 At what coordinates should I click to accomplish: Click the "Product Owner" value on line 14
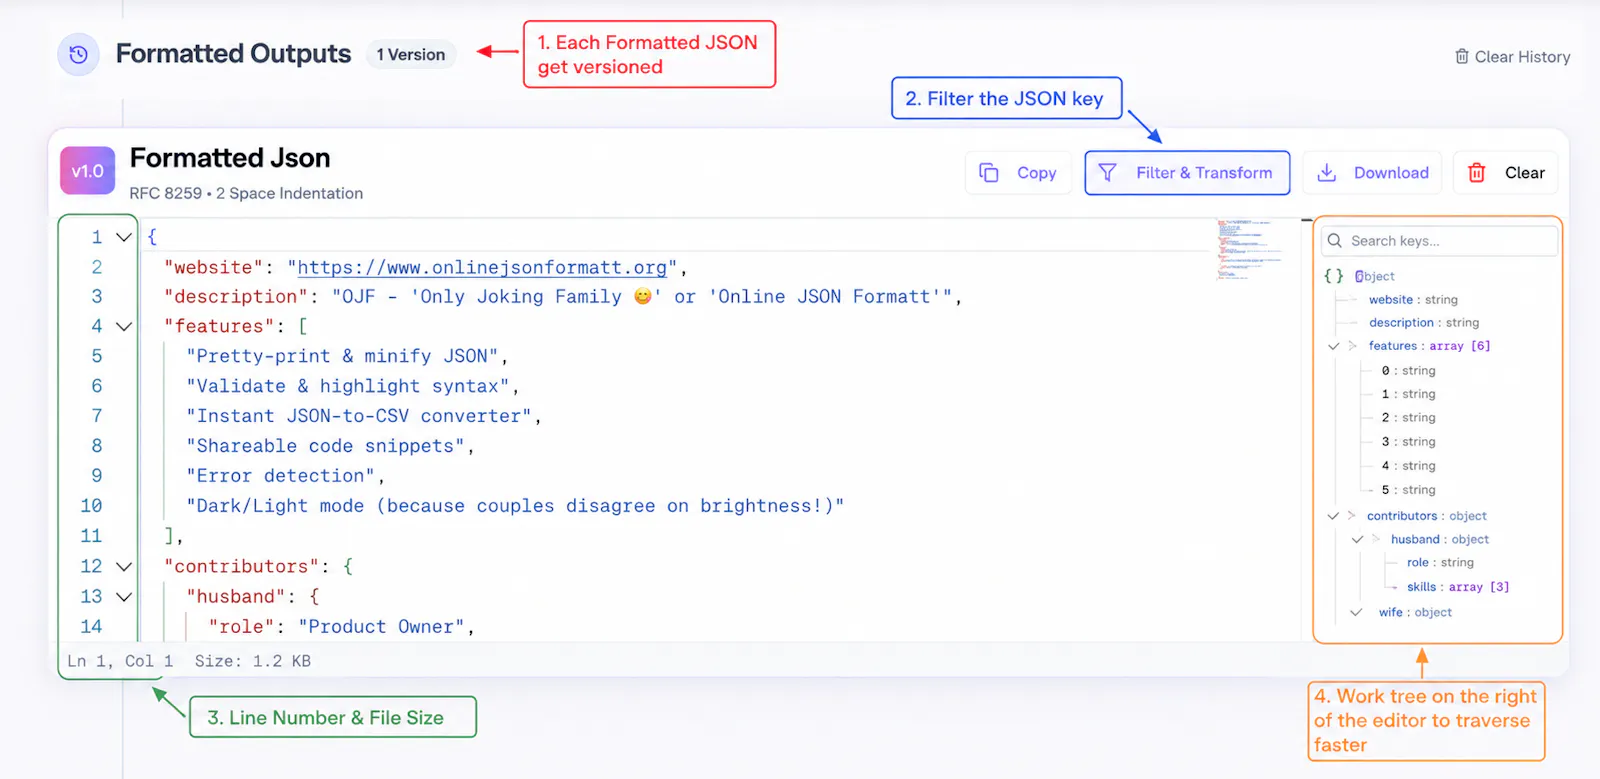point(382,627)
